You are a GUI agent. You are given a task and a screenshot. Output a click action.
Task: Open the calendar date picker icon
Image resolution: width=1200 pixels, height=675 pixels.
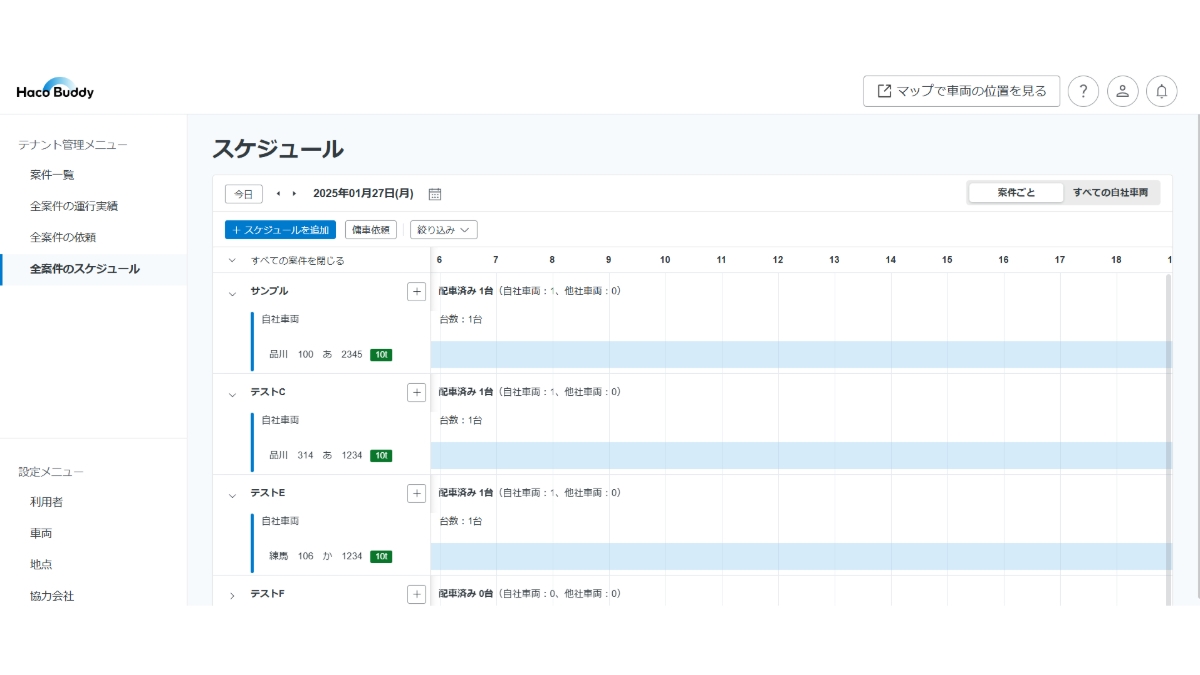tap(435, 194)
